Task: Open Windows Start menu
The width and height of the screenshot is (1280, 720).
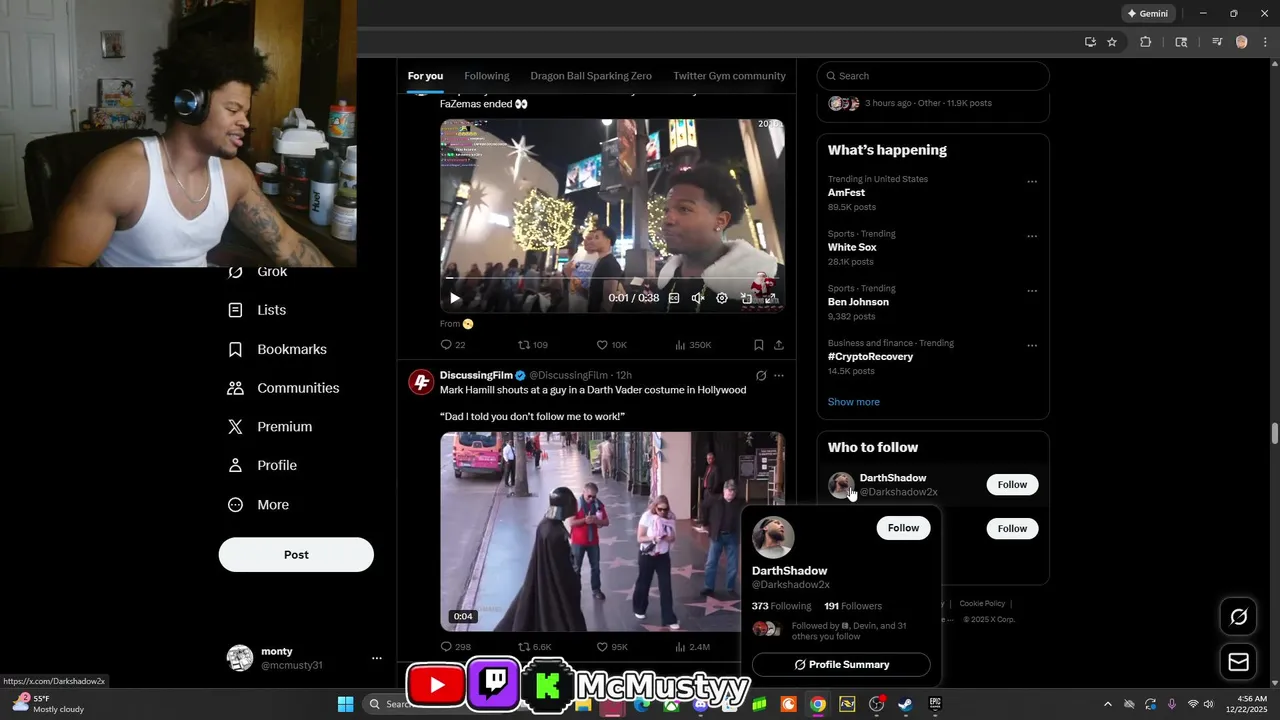Action: (345, 704)
